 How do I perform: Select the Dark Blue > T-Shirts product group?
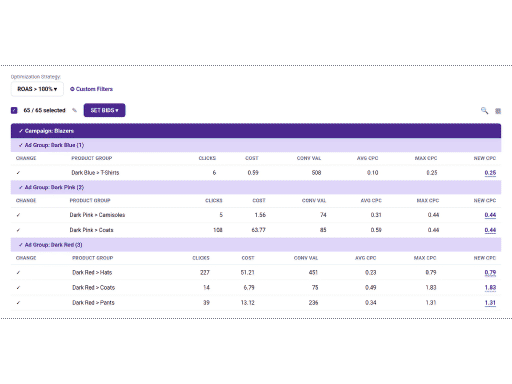[95, 173]
